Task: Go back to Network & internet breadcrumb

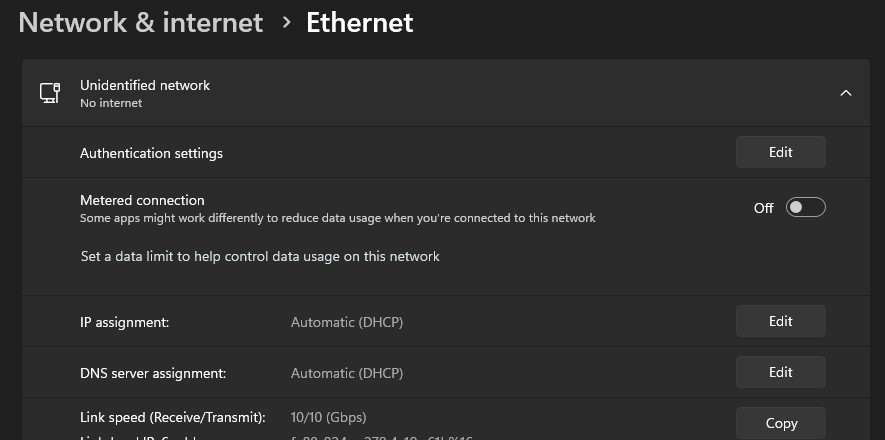Action: click(x=141, y=23)
